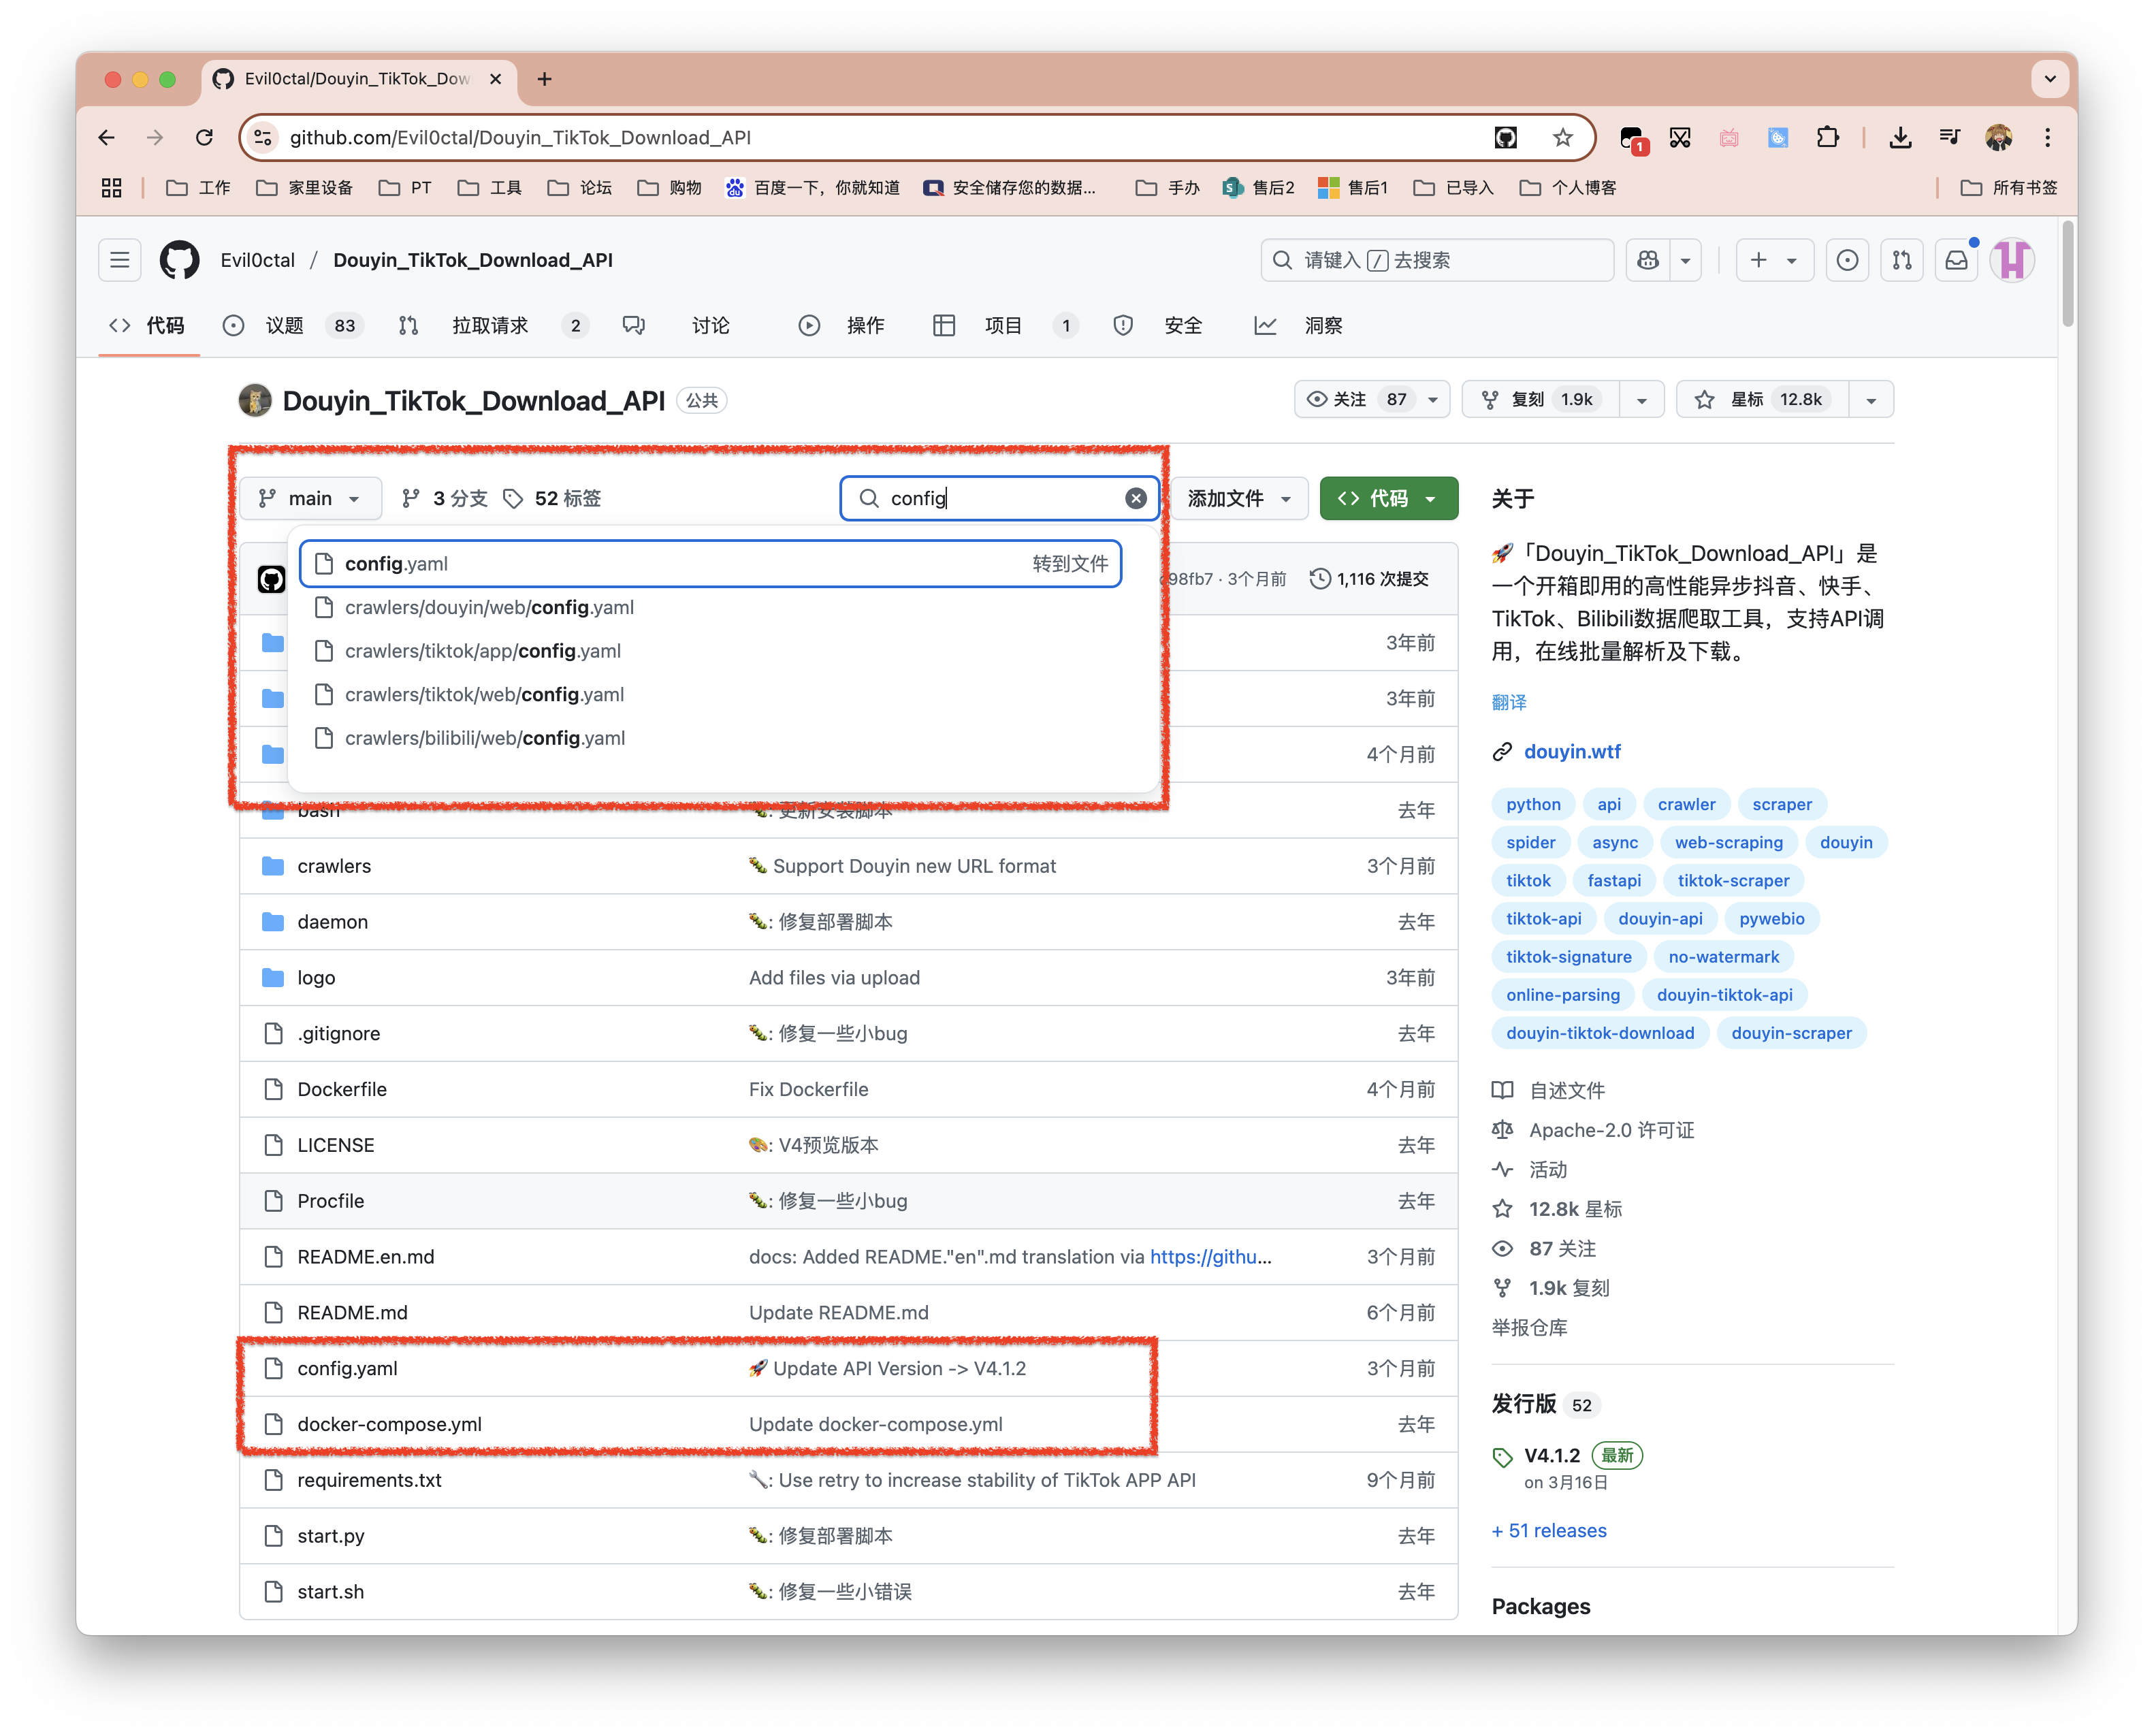Open the Dockerfile file
Screen dimensions: 2154x1736
click(342, 1089)
